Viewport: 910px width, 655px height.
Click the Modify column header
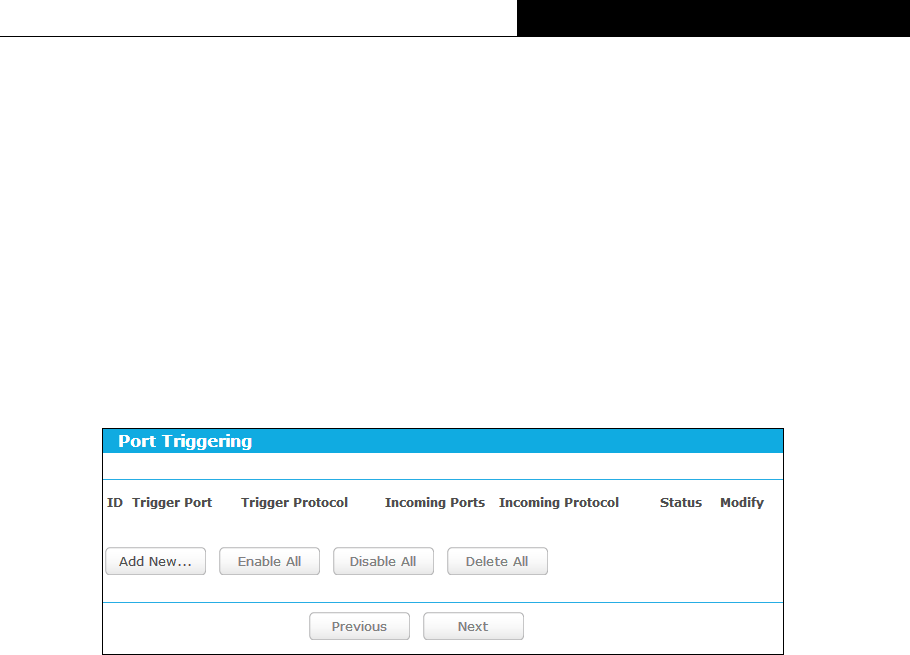point(742,502)
